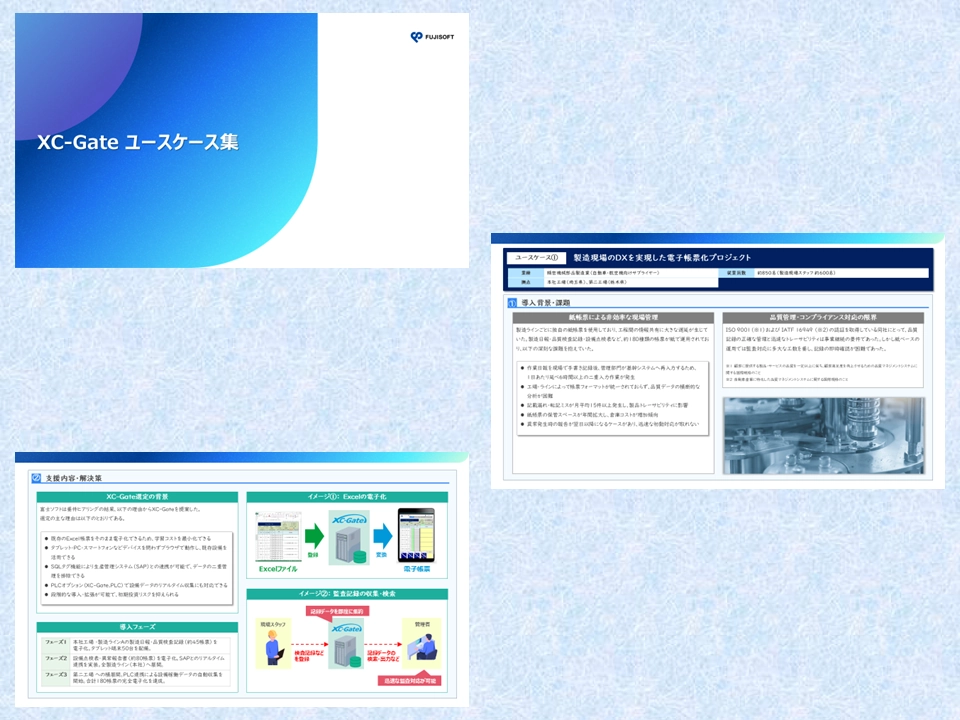This screenshot has height=720, width=960.
Task: Select the tablet 電子帳票 icon
Action: tap(417, 534)
